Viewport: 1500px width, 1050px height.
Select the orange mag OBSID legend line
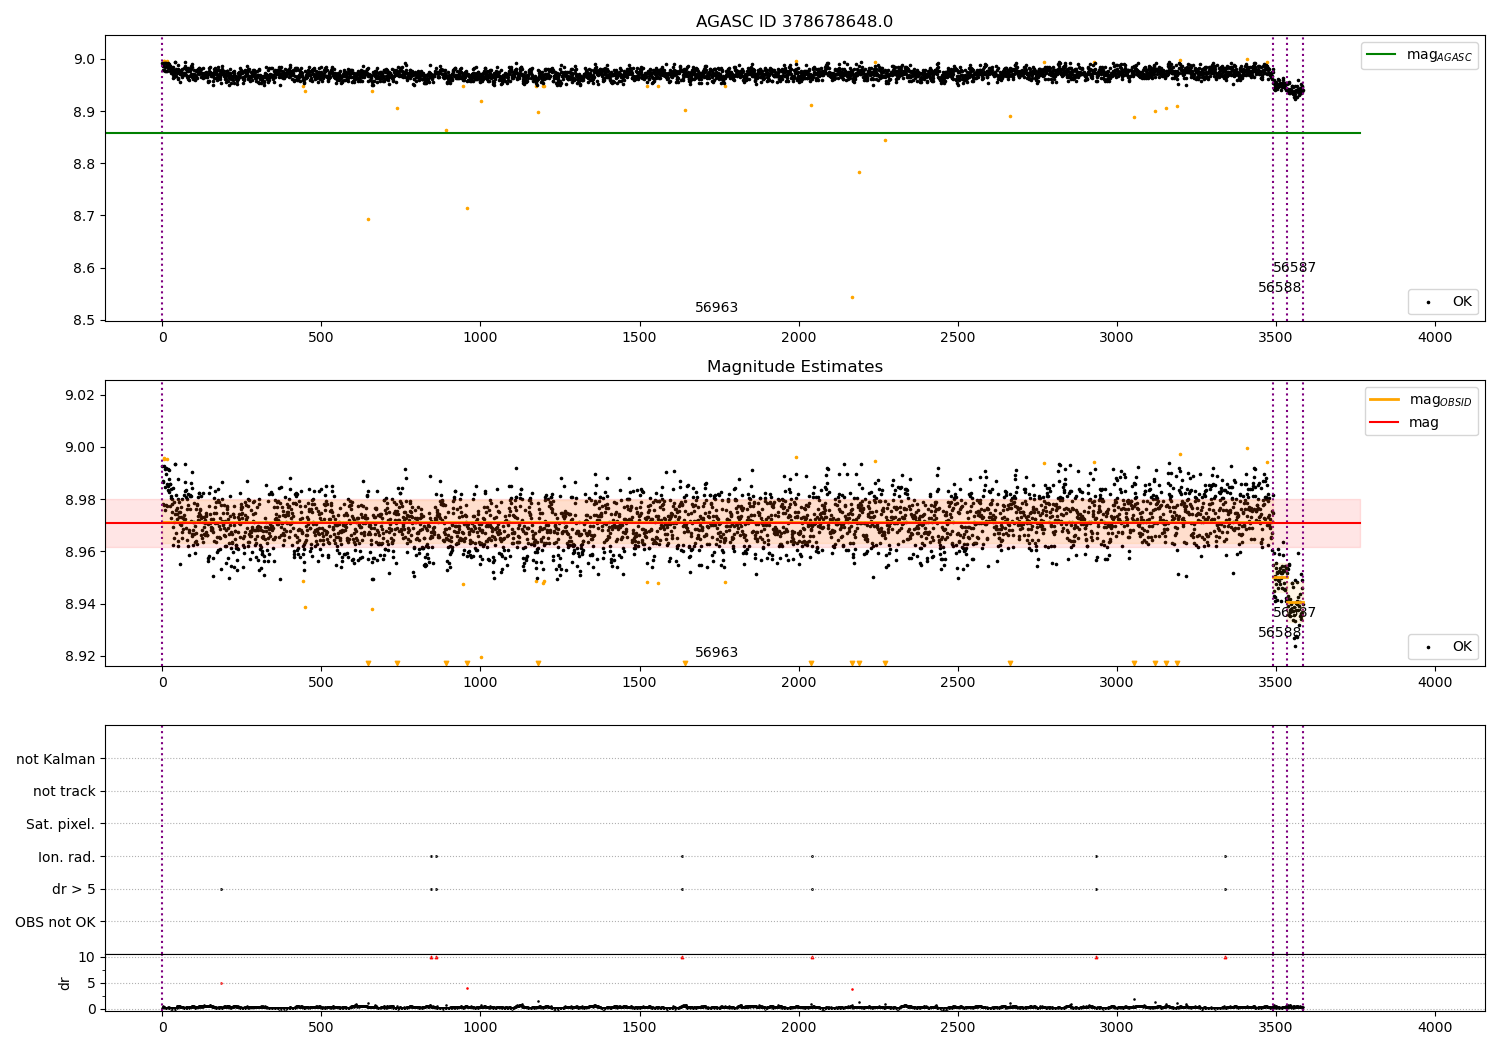pos(1385,400)
